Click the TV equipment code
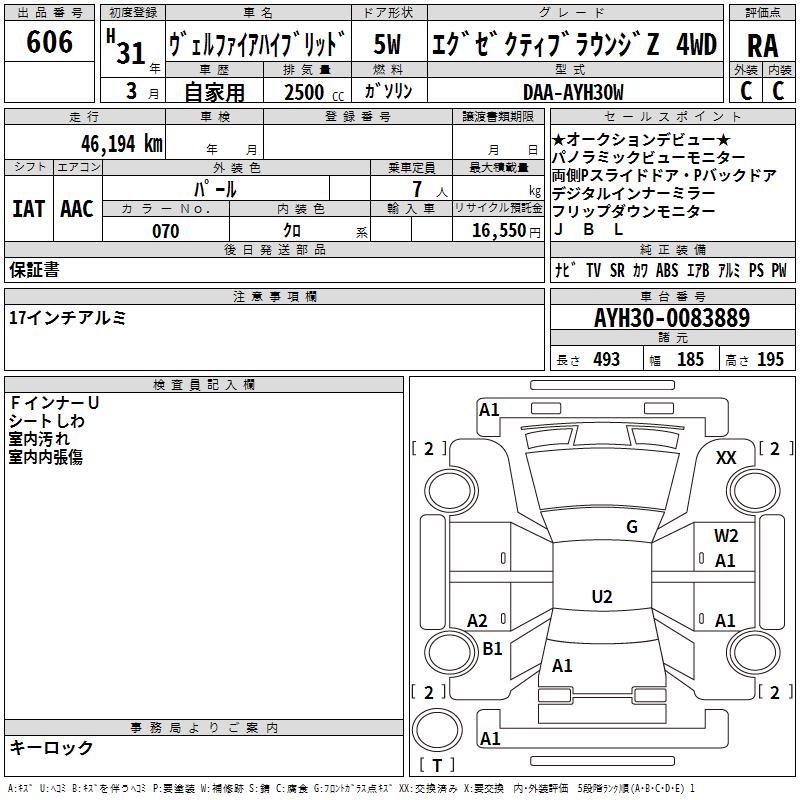The height and width of the screenshot is (800, 800). click(x=593, y=270)
